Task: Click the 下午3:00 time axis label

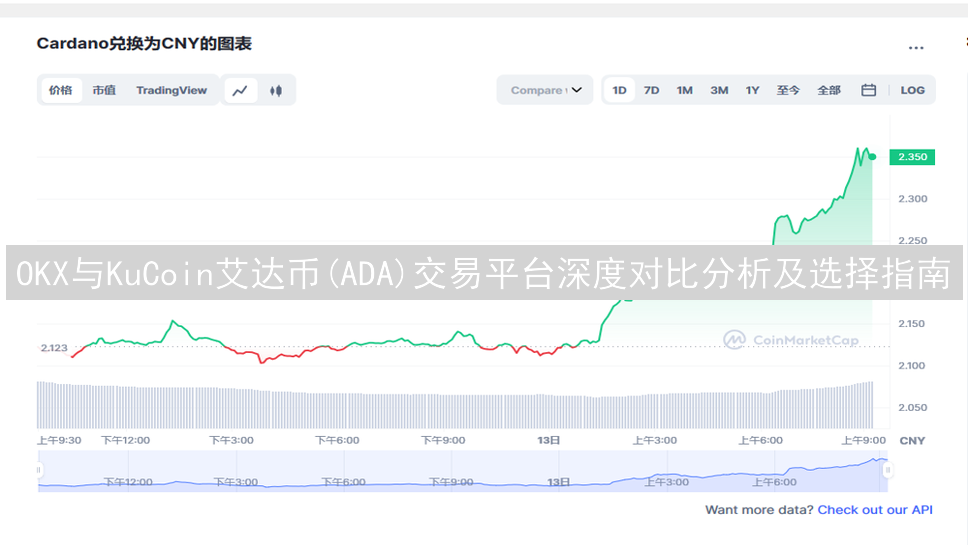Action: [x=232, y=440]
